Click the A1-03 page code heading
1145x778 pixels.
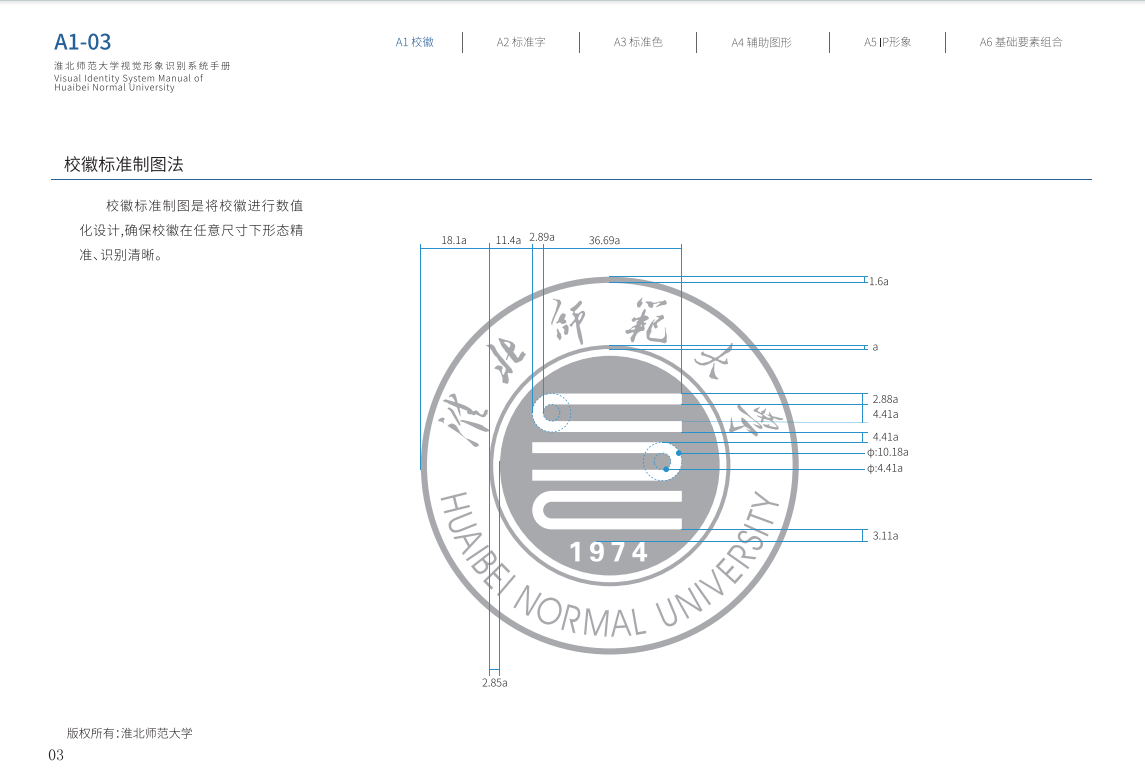(x=83, y=42)
